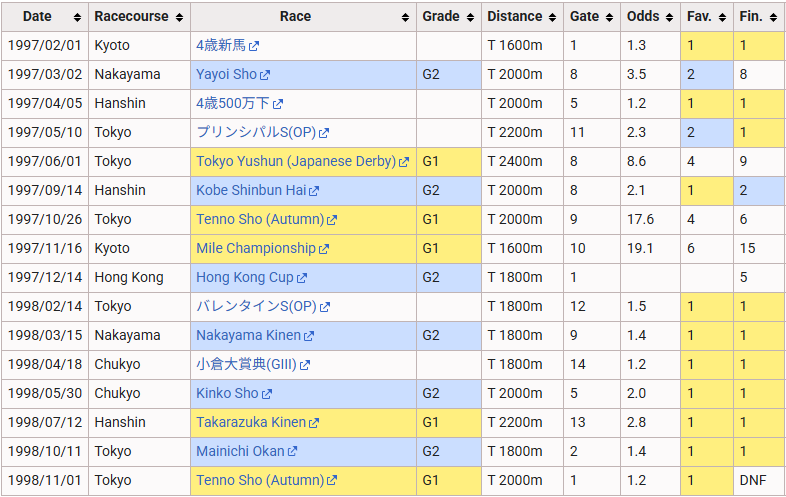Select date cell 1997/06/01

45,161
